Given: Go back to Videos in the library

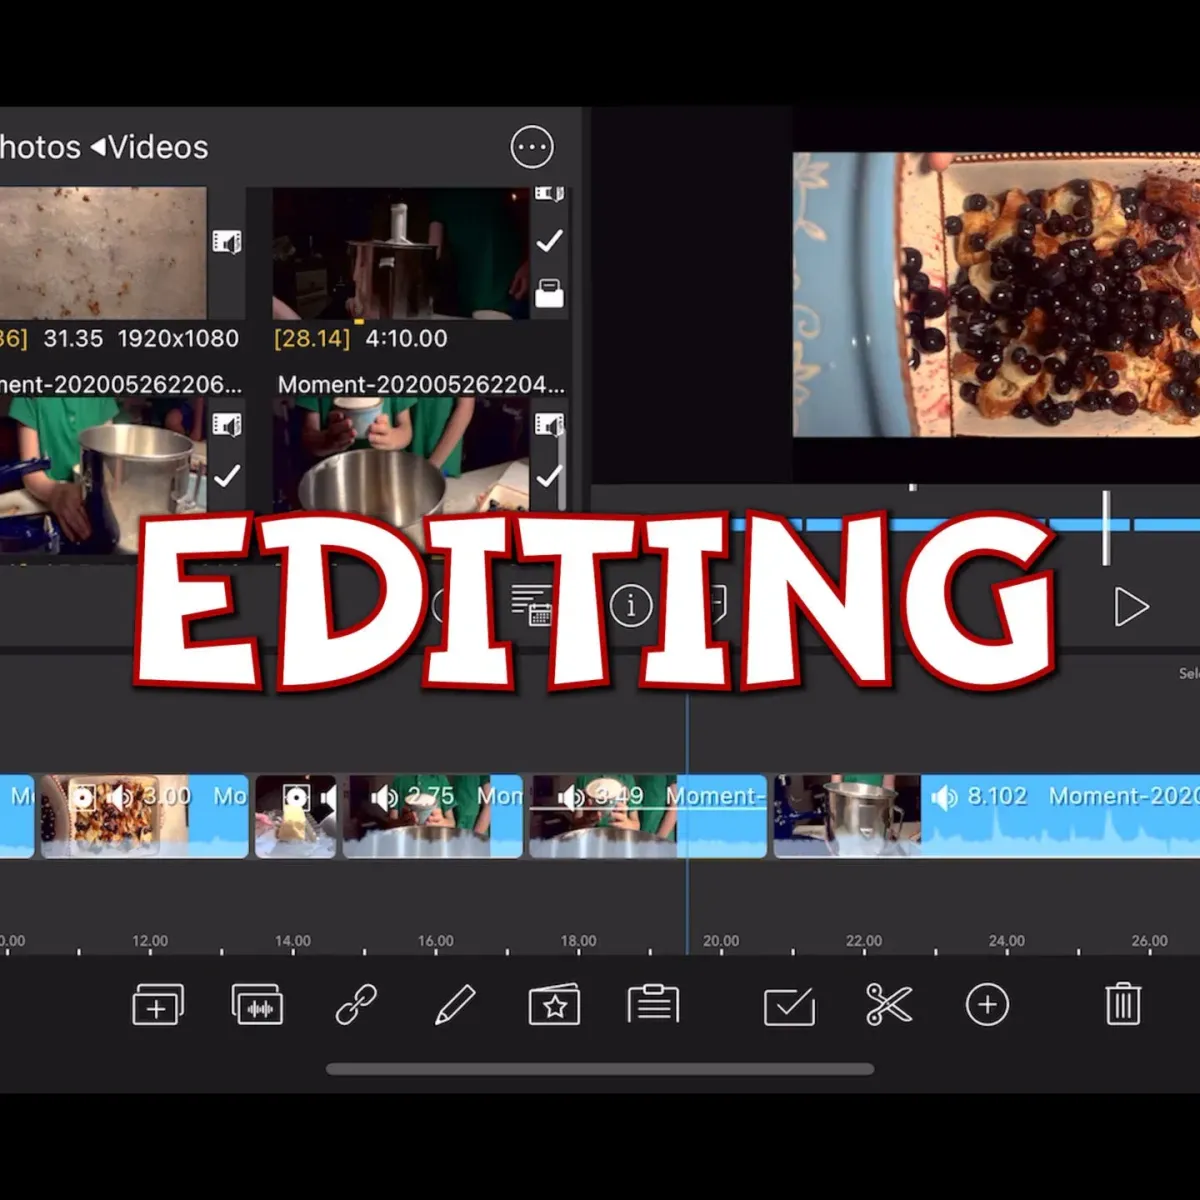Looking at the screenshot, I should tap(150, 147).
